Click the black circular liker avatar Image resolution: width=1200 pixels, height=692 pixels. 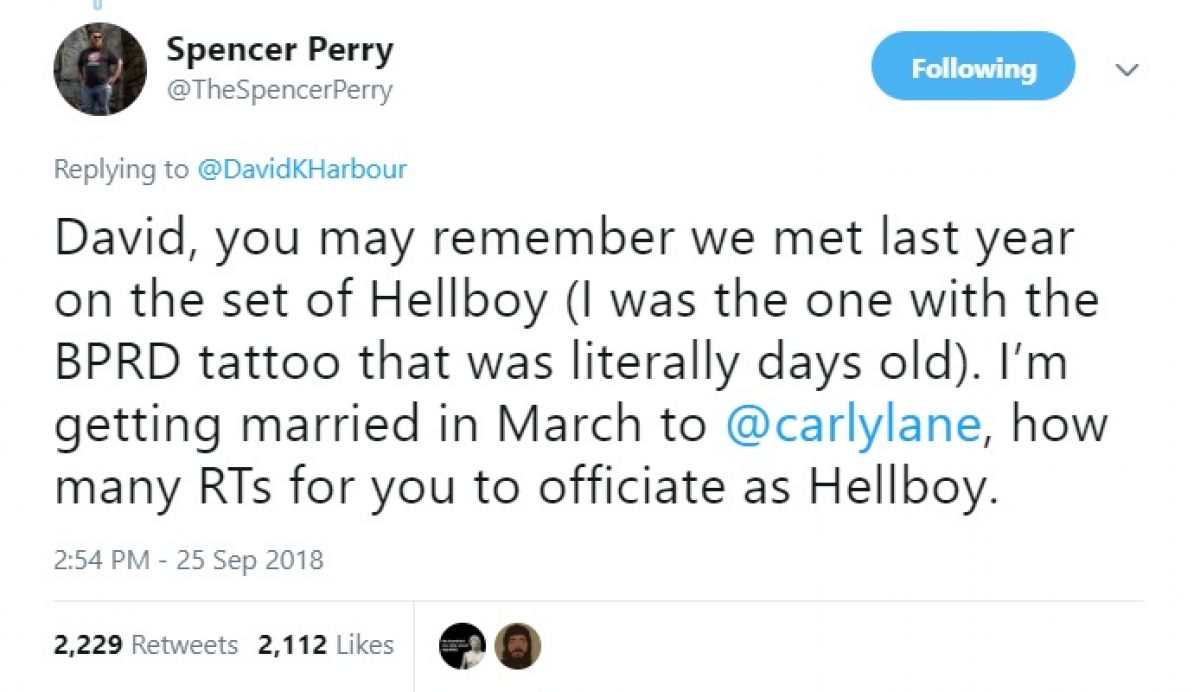tap(462, 646)
